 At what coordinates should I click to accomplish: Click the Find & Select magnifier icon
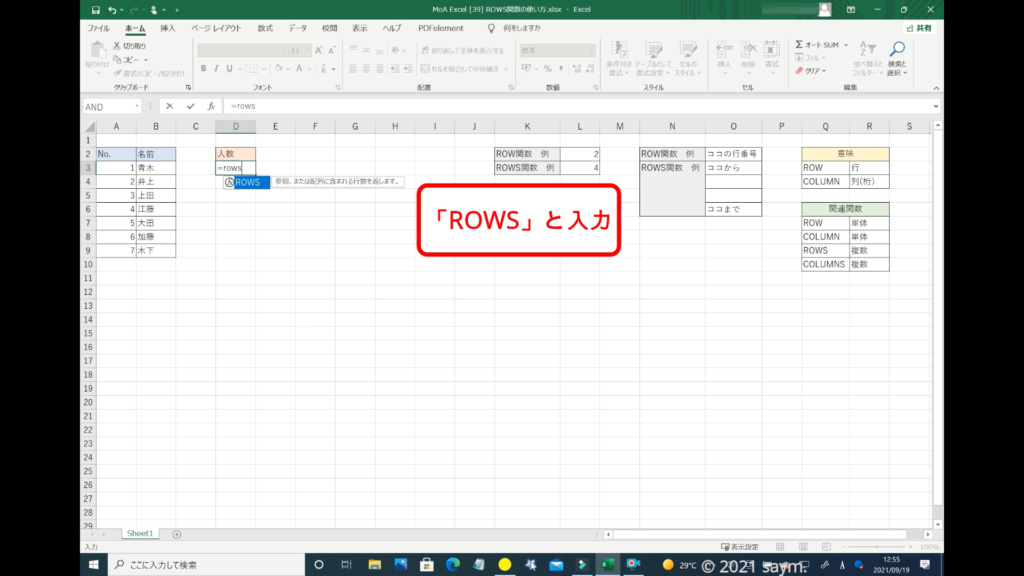point(897,49)
